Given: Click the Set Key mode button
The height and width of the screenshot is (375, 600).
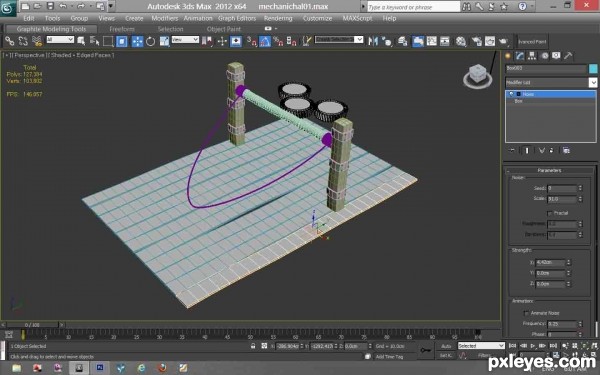Looking at the screenshot, I should [x=446, y=355].
